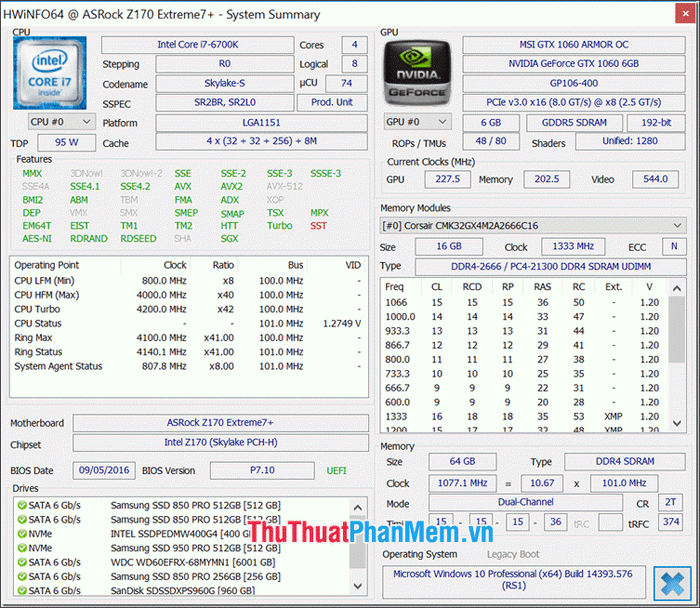Click the SGX feature label

229,239
